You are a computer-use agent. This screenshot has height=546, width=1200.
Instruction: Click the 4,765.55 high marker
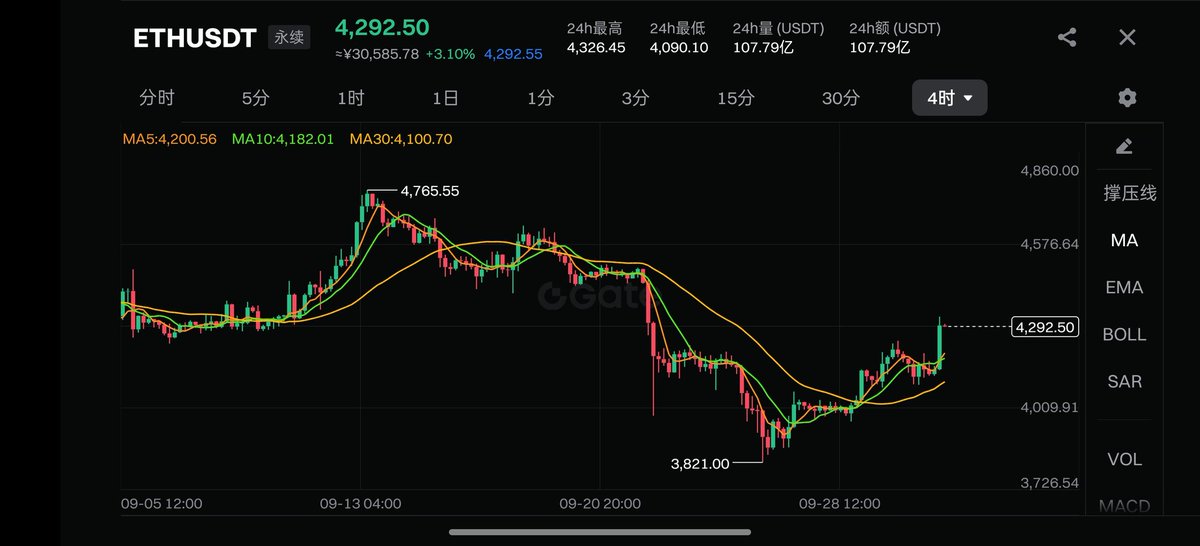pyautogui.click(x=429, y=190)
